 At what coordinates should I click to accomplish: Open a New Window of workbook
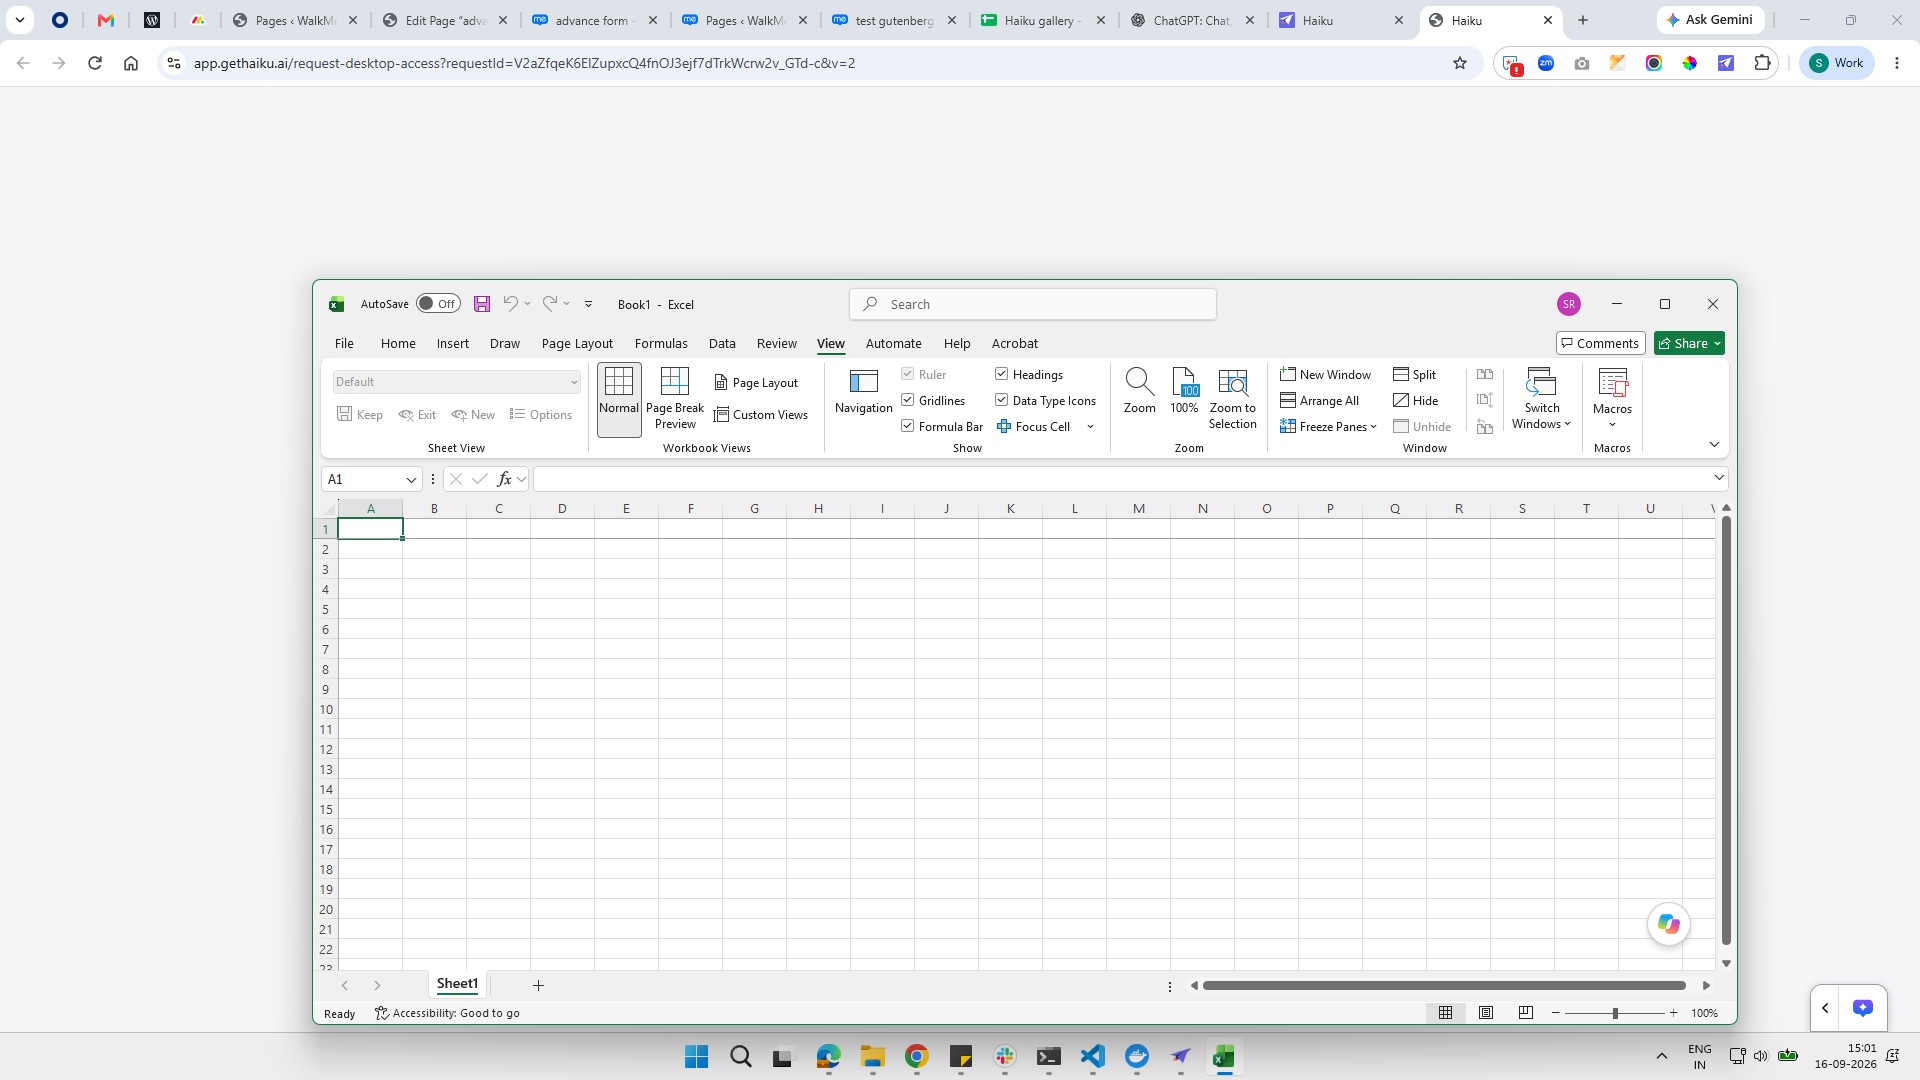1326,375
